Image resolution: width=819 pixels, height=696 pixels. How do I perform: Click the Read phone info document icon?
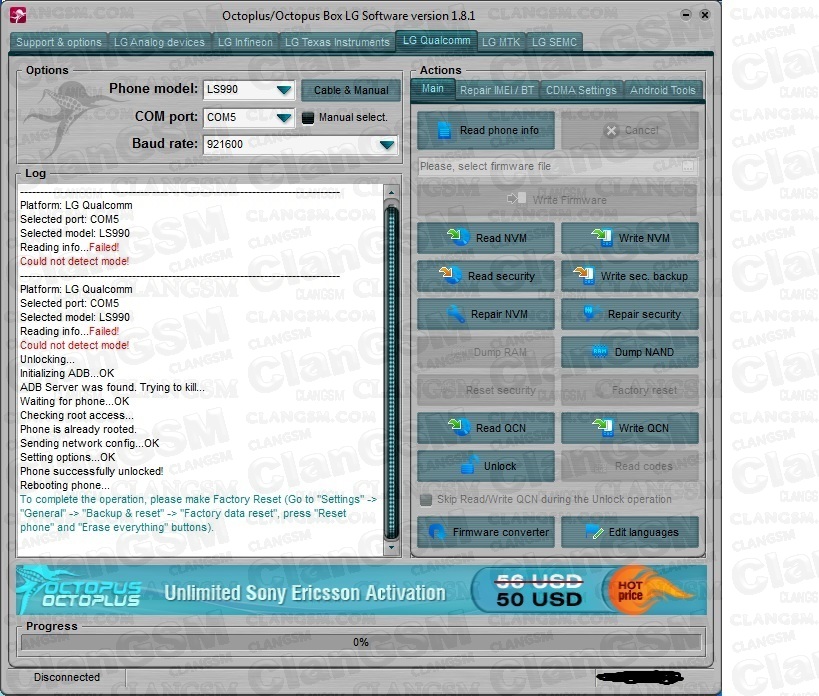[x=444, y=129]
